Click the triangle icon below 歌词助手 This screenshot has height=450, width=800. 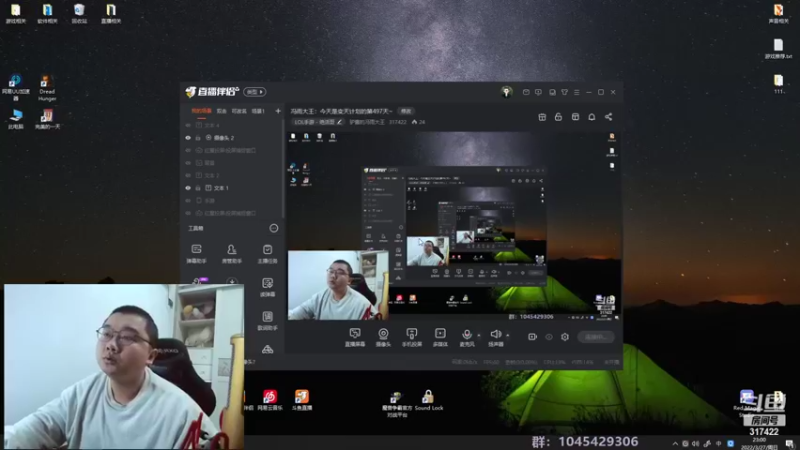(x=267, y=349)
